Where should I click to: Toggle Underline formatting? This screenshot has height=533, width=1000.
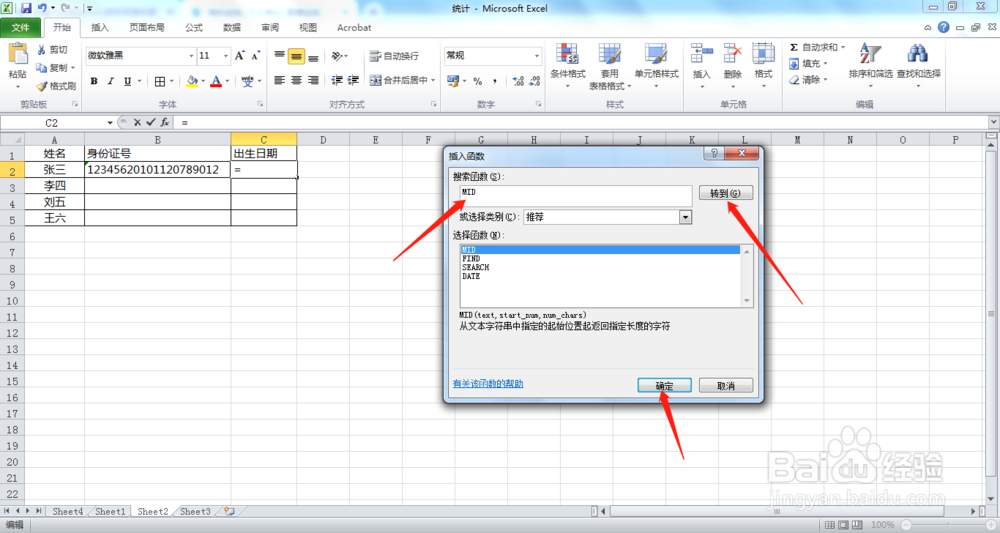[128, 81]
